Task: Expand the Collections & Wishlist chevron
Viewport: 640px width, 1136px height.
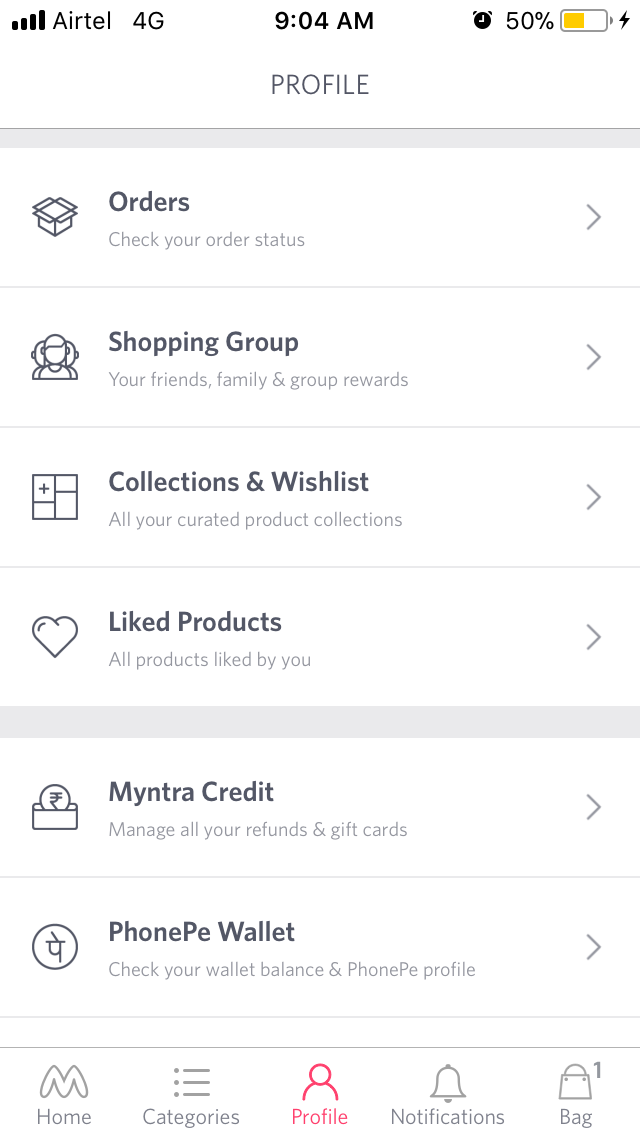Action: point(593,497)
